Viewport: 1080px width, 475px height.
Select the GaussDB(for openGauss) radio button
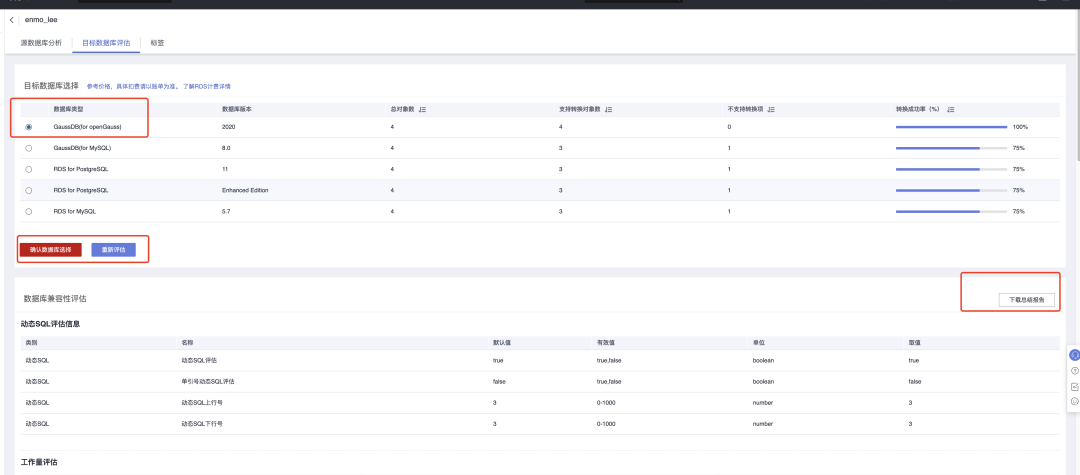(28, 127)
